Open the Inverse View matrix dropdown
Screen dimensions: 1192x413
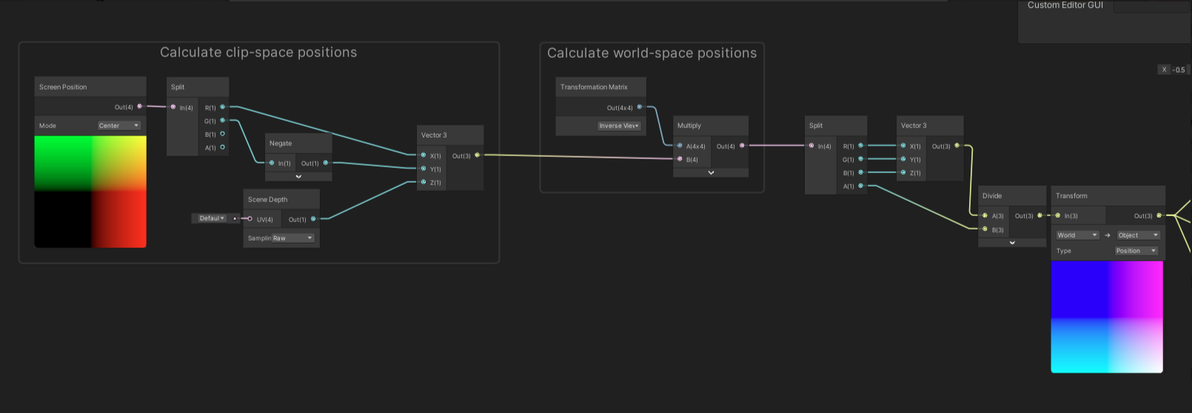click(x=619, y=125)
